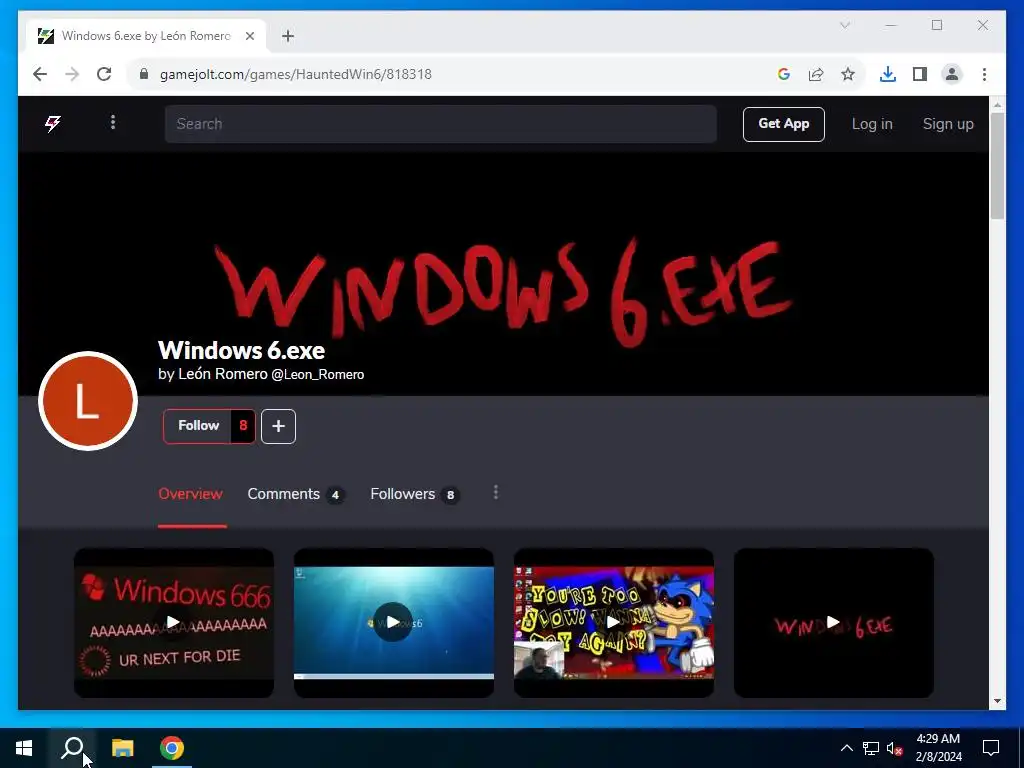Click the scrollbar up arrow
Viewport: 1024px width, 768px height.
[997, 104]
